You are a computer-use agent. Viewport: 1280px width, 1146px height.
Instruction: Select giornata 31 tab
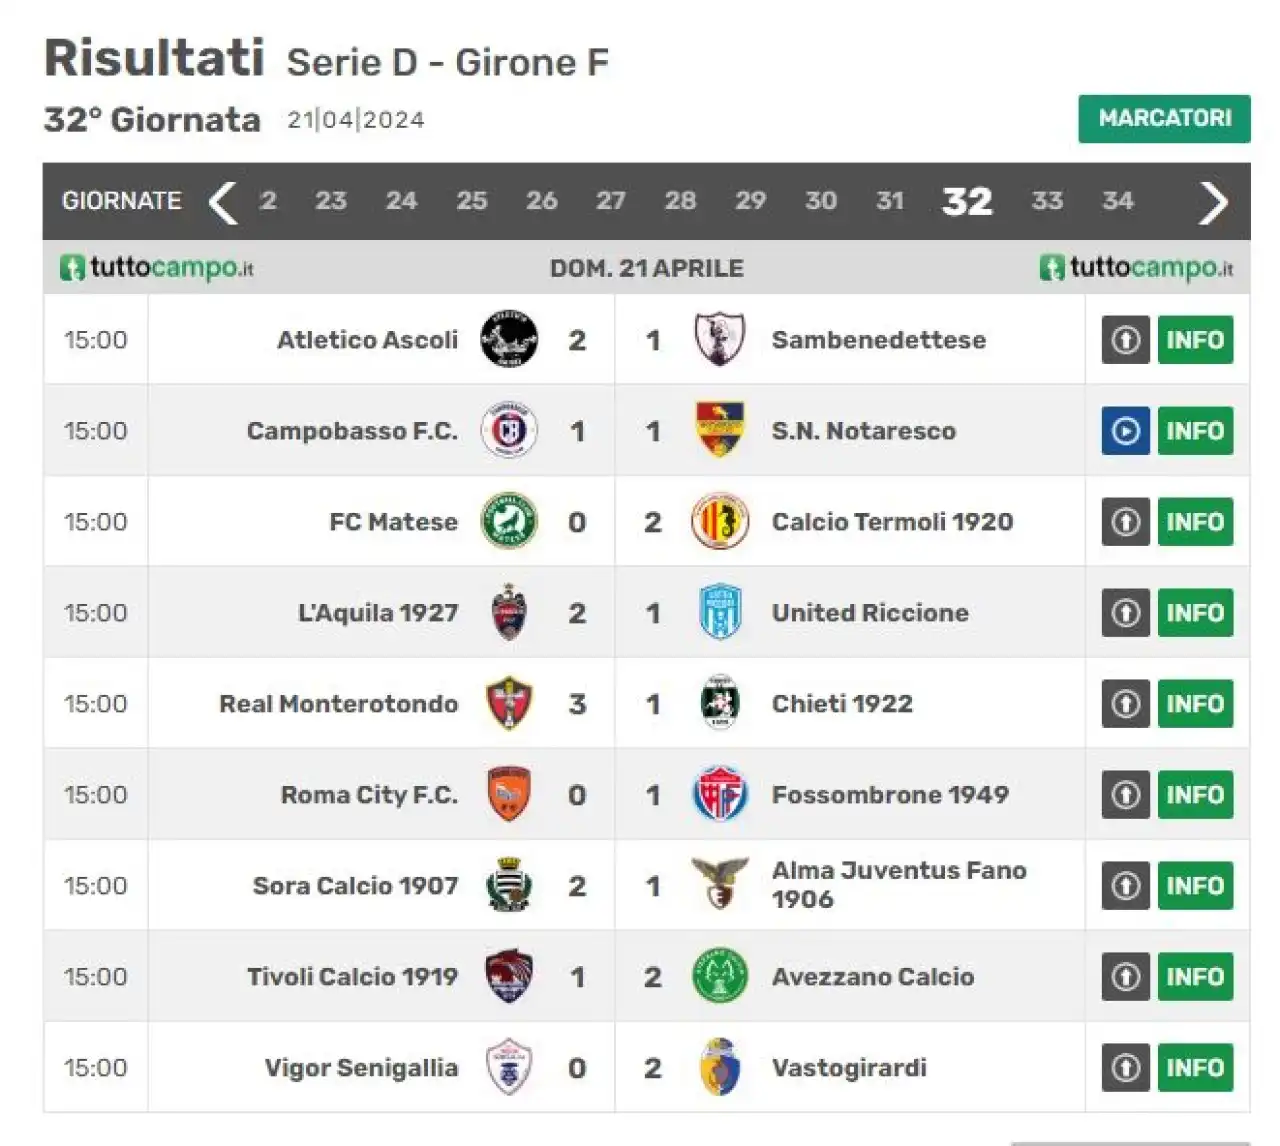click(890, 201)
